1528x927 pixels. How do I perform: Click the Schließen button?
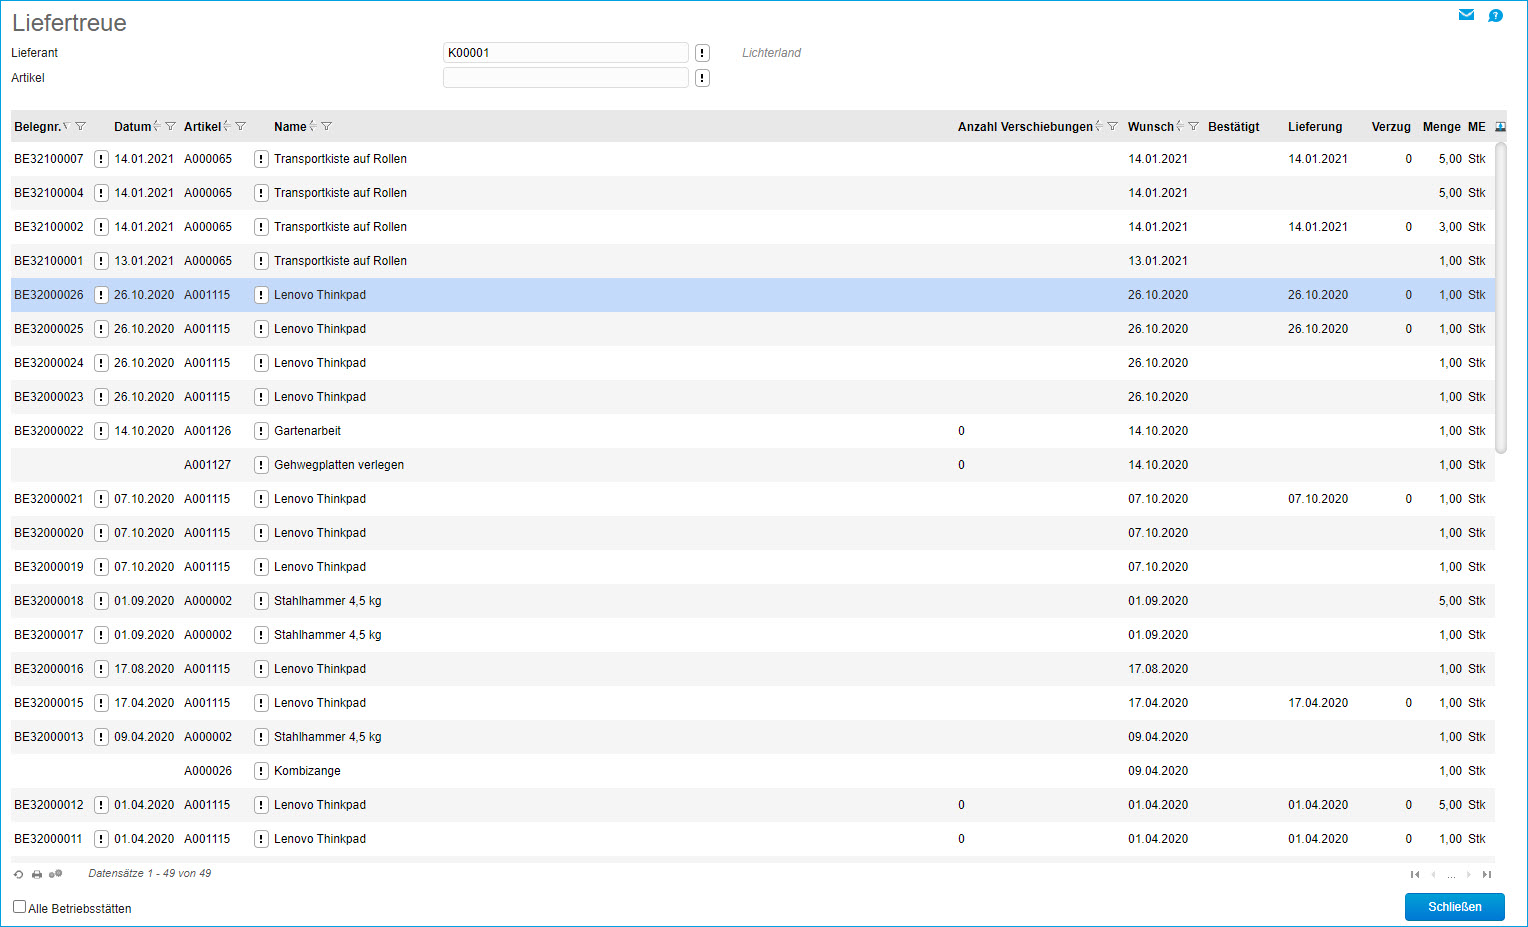coord(1454,907)
